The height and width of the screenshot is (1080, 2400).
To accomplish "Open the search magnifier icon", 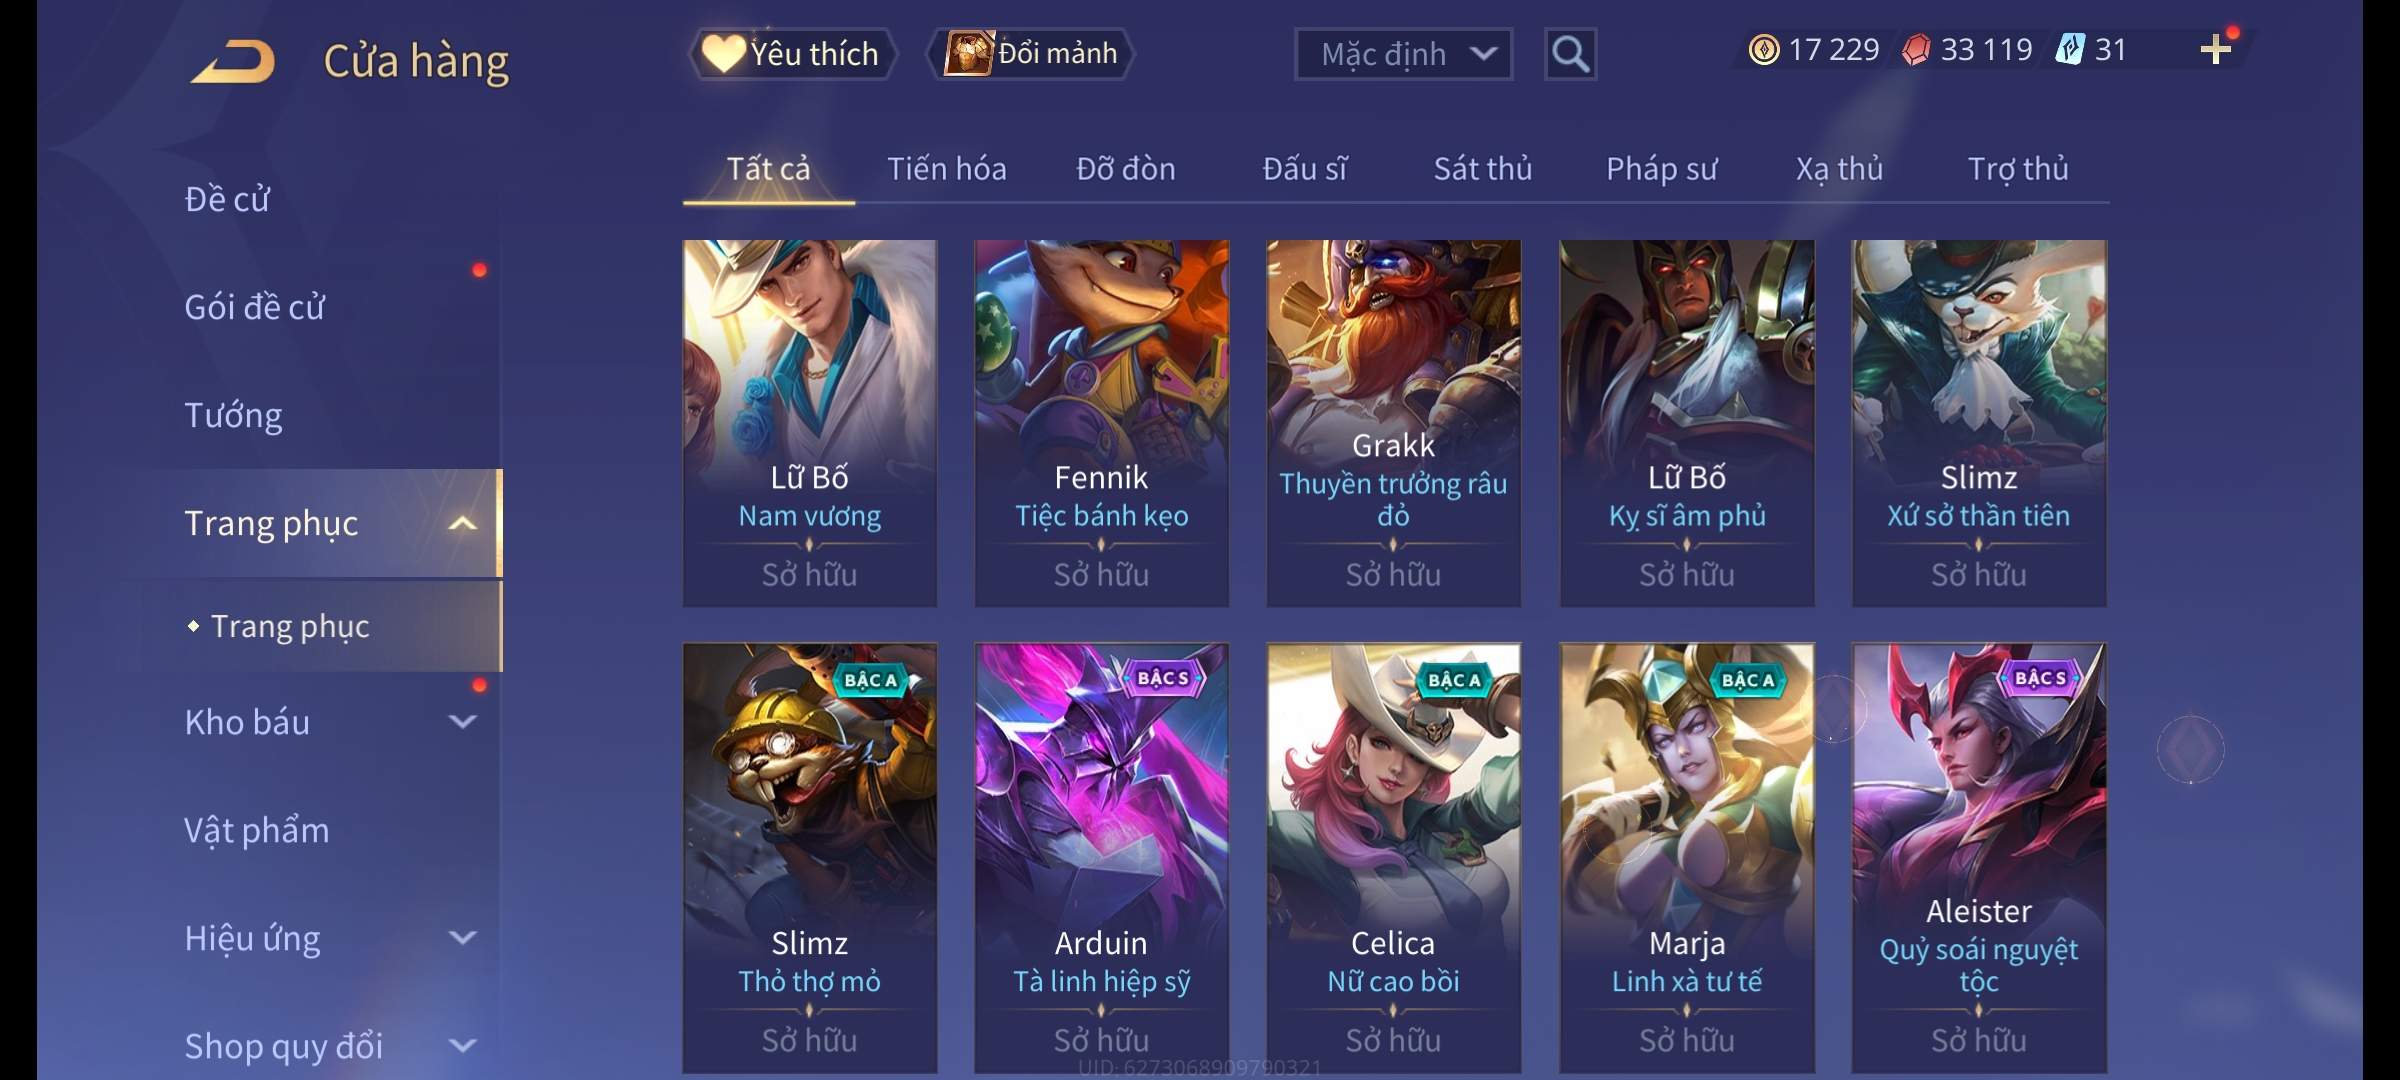I will (x=1570, y=54).
